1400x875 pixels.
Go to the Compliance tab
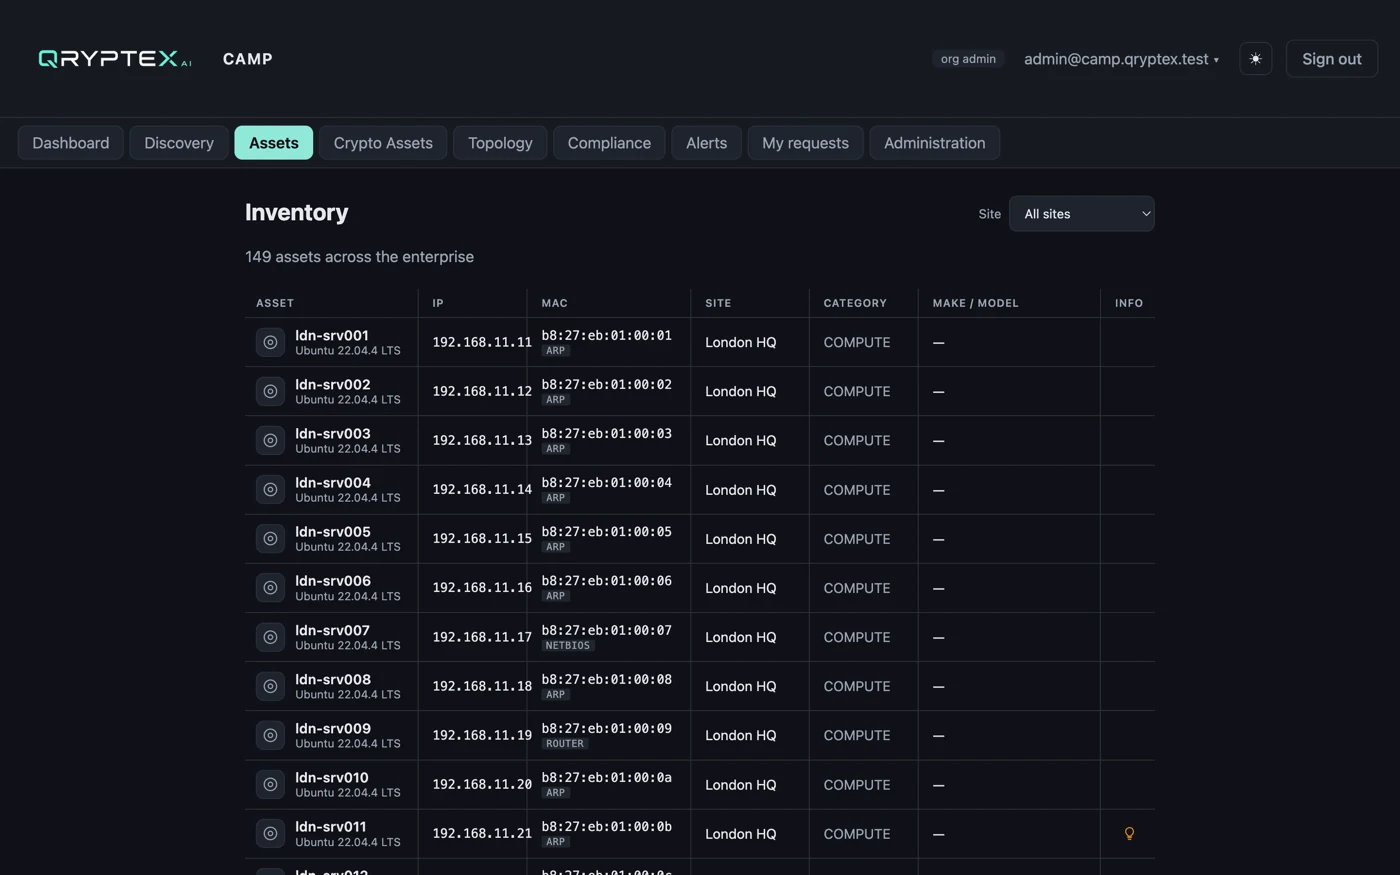point(609,143)
